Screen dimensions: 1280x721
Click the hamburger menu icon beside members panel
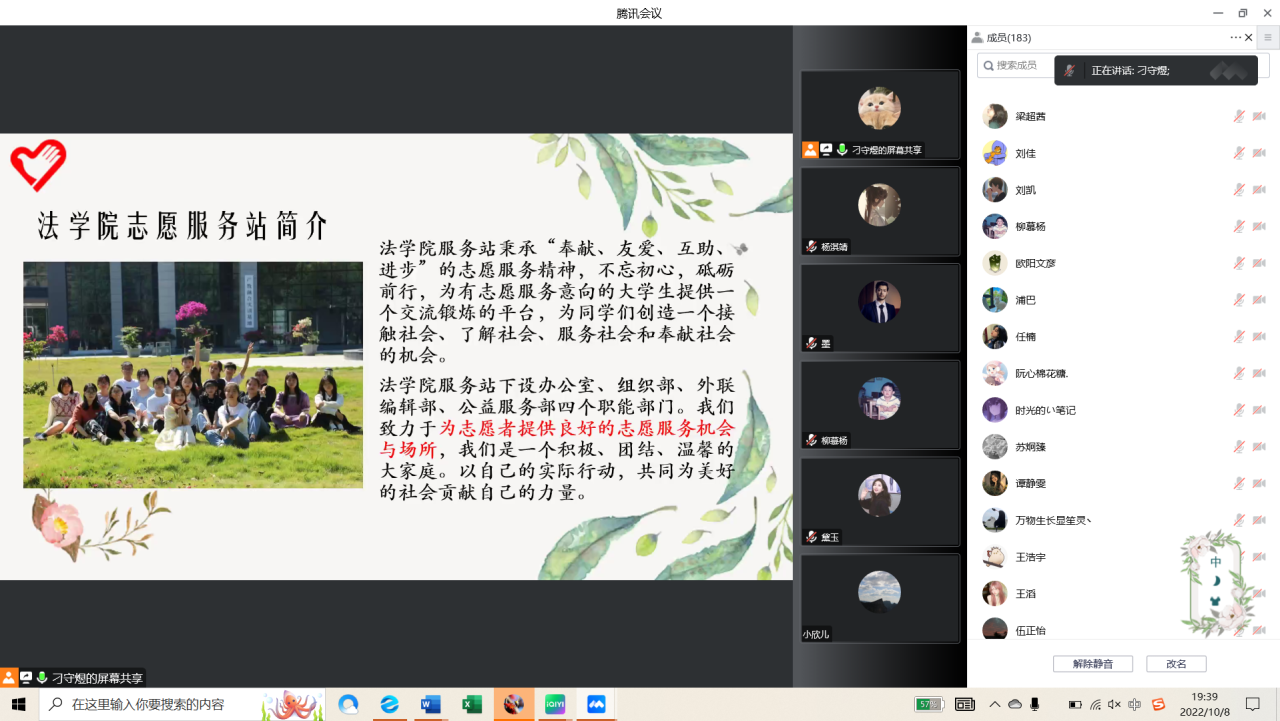click(1268, 38)
